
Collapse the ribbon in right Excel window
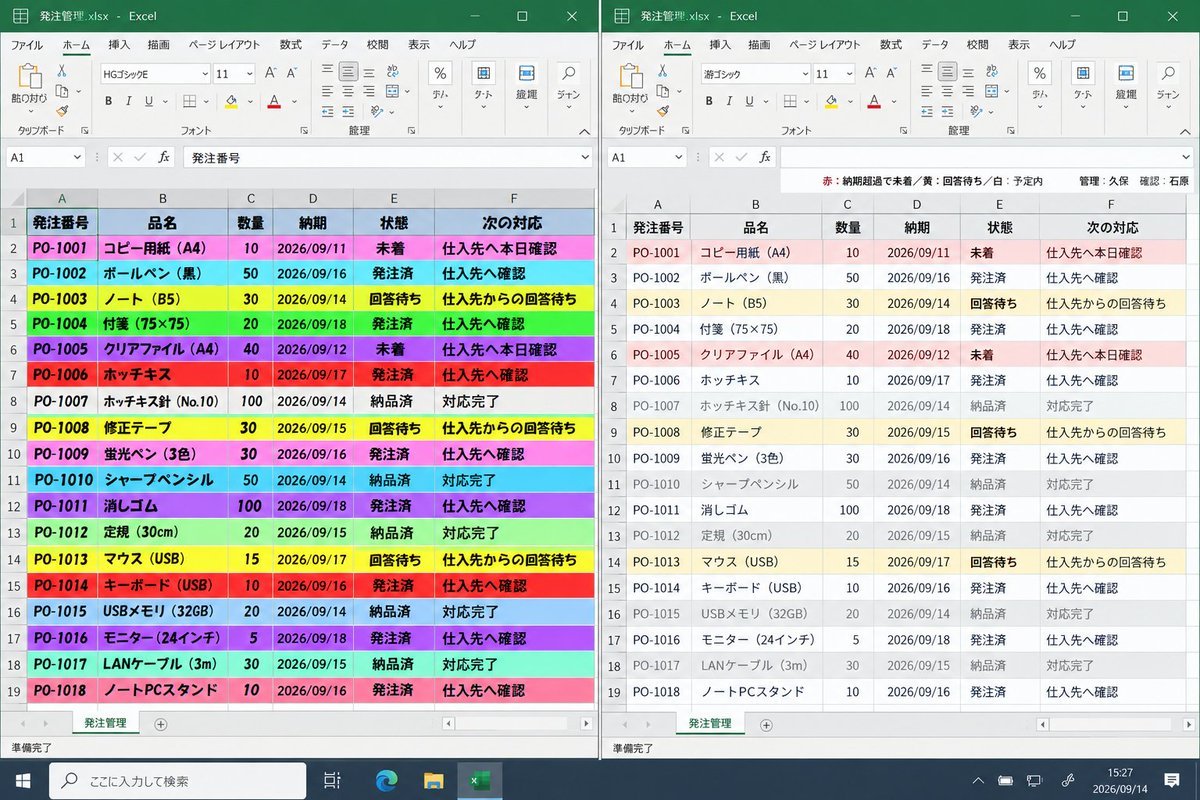pos(1186,131)
